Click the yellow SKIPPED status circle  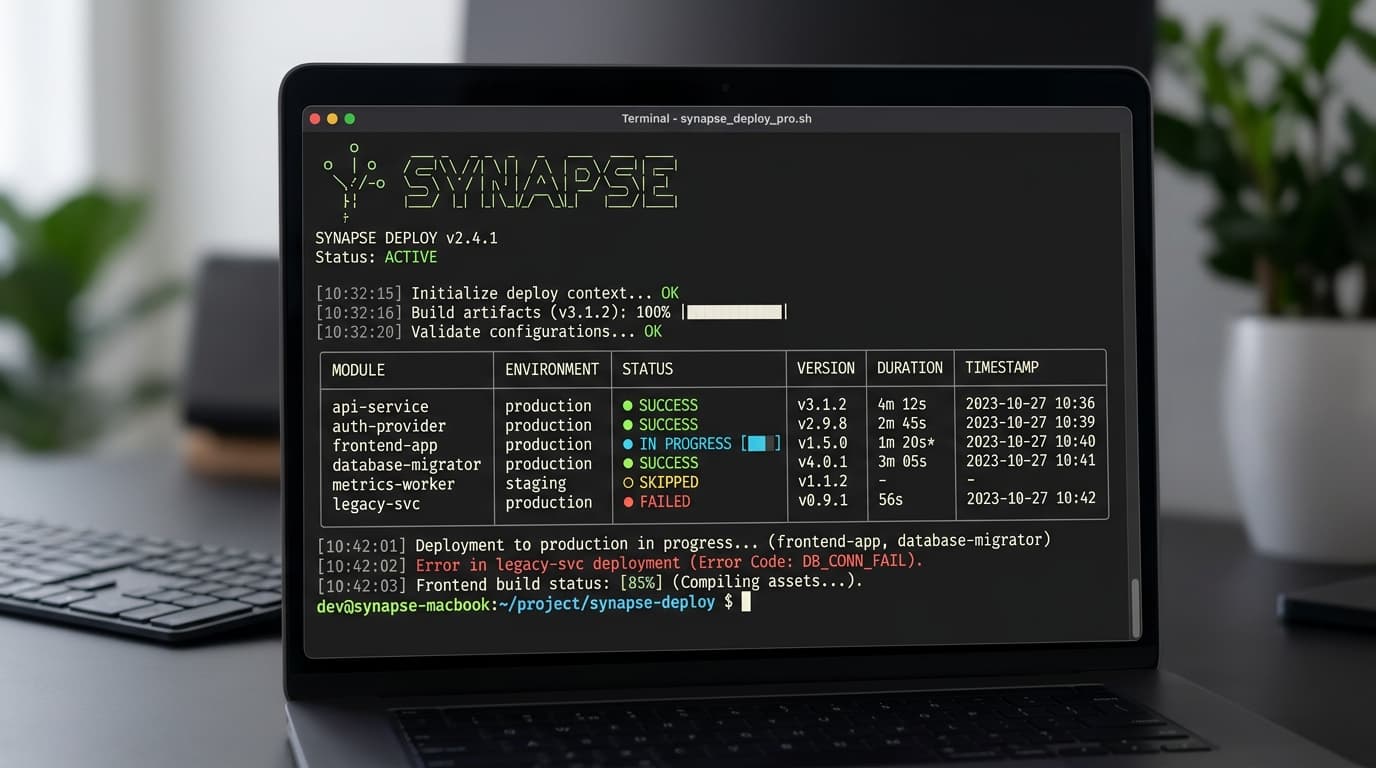coord(628,483)
